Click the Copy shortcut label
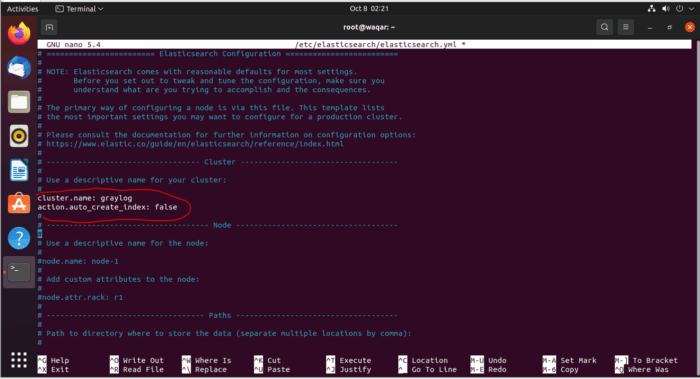Screen dimensions: 700x379 tap(569, 370)
